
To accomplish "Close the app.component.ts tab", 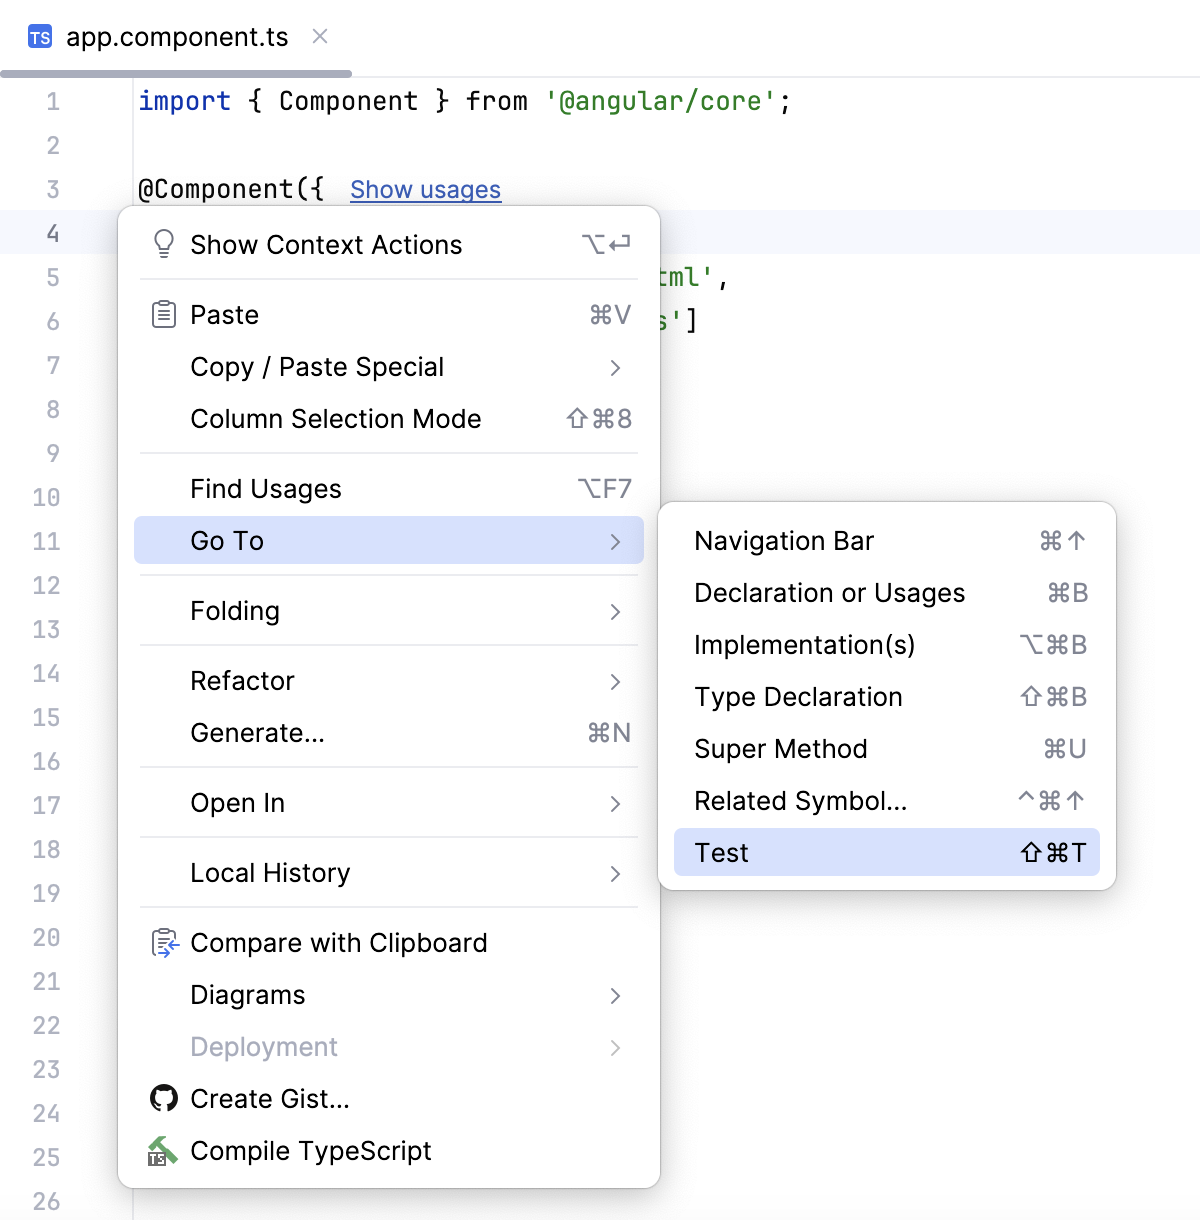I will coord(318,37).
